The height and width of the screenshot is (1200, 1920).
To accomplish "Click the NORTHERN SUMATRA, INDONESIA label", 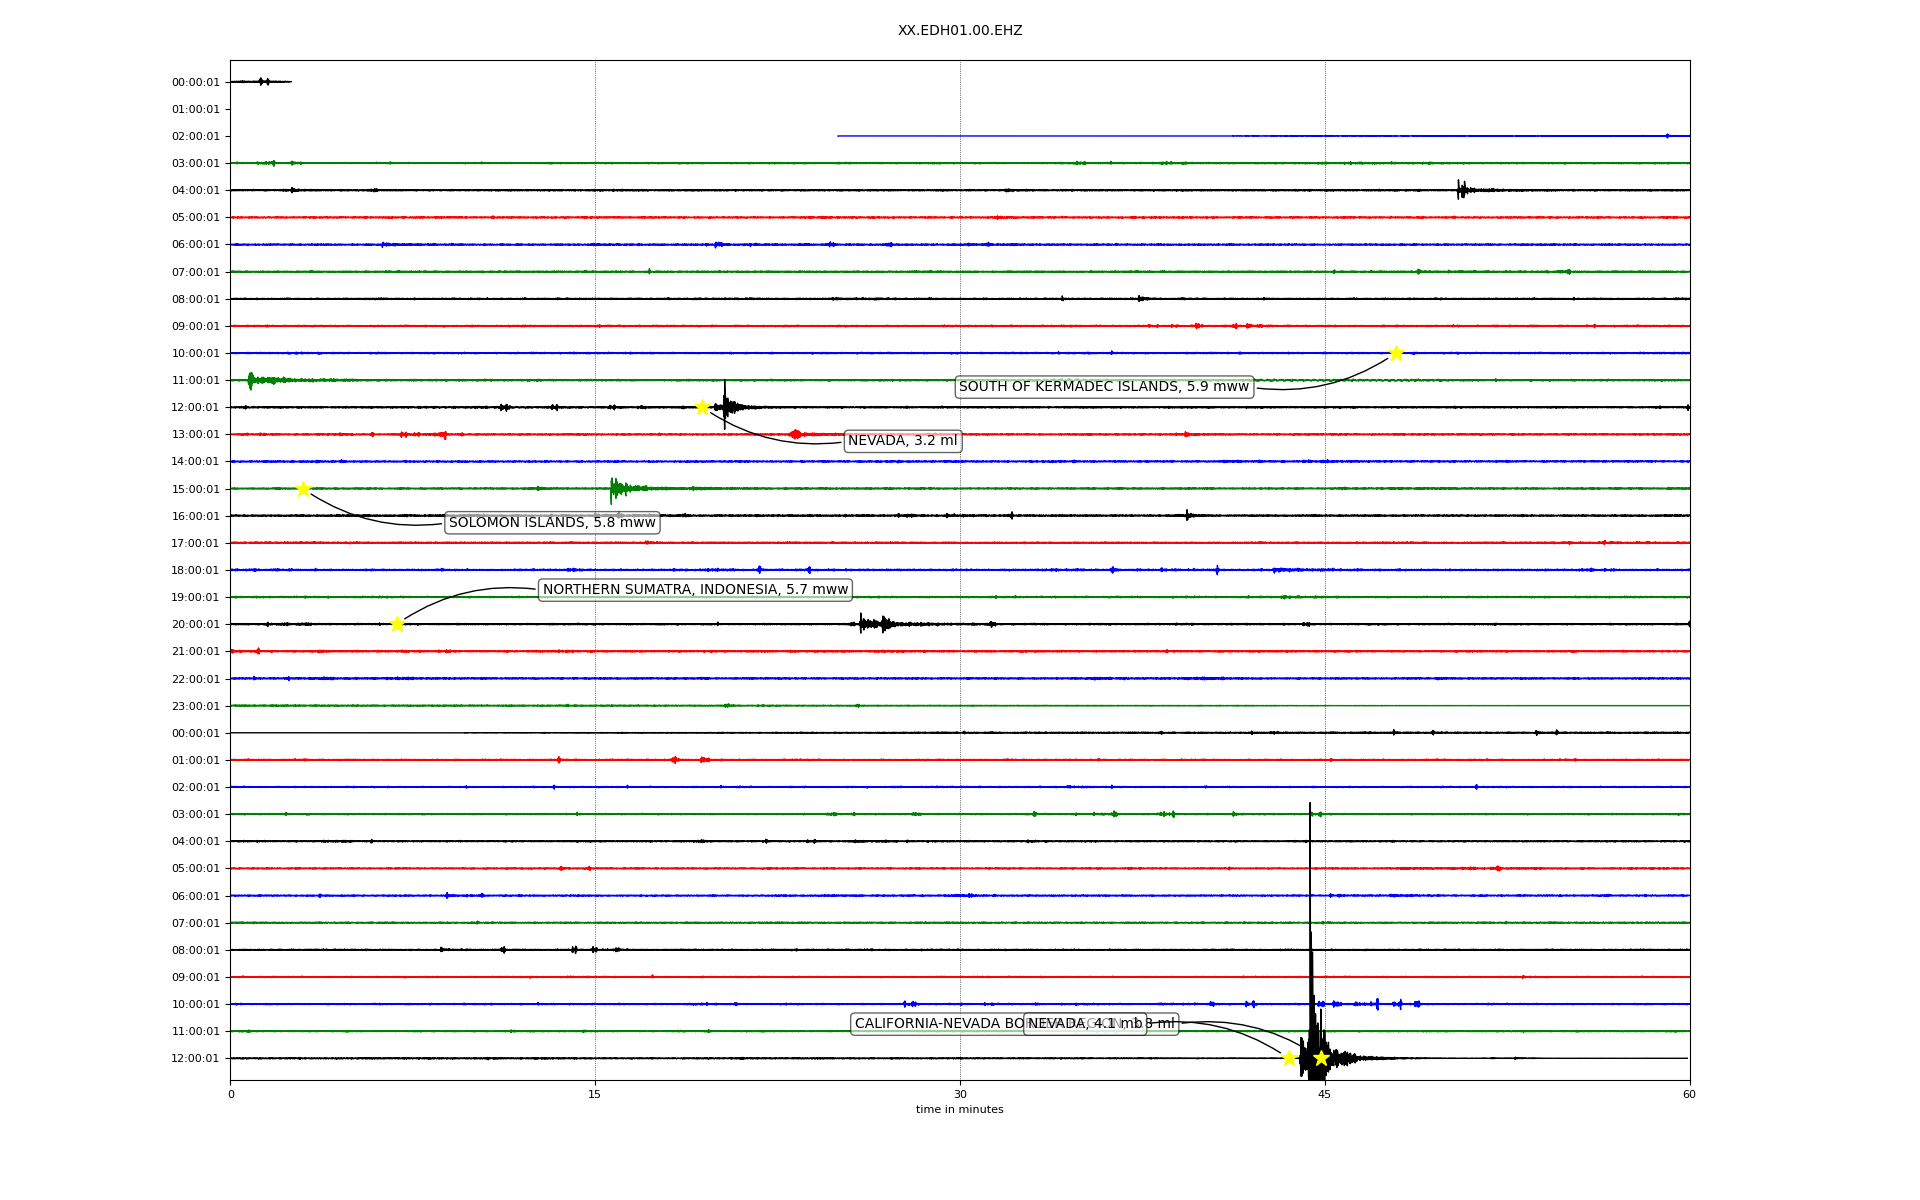I will coord(695,590).
